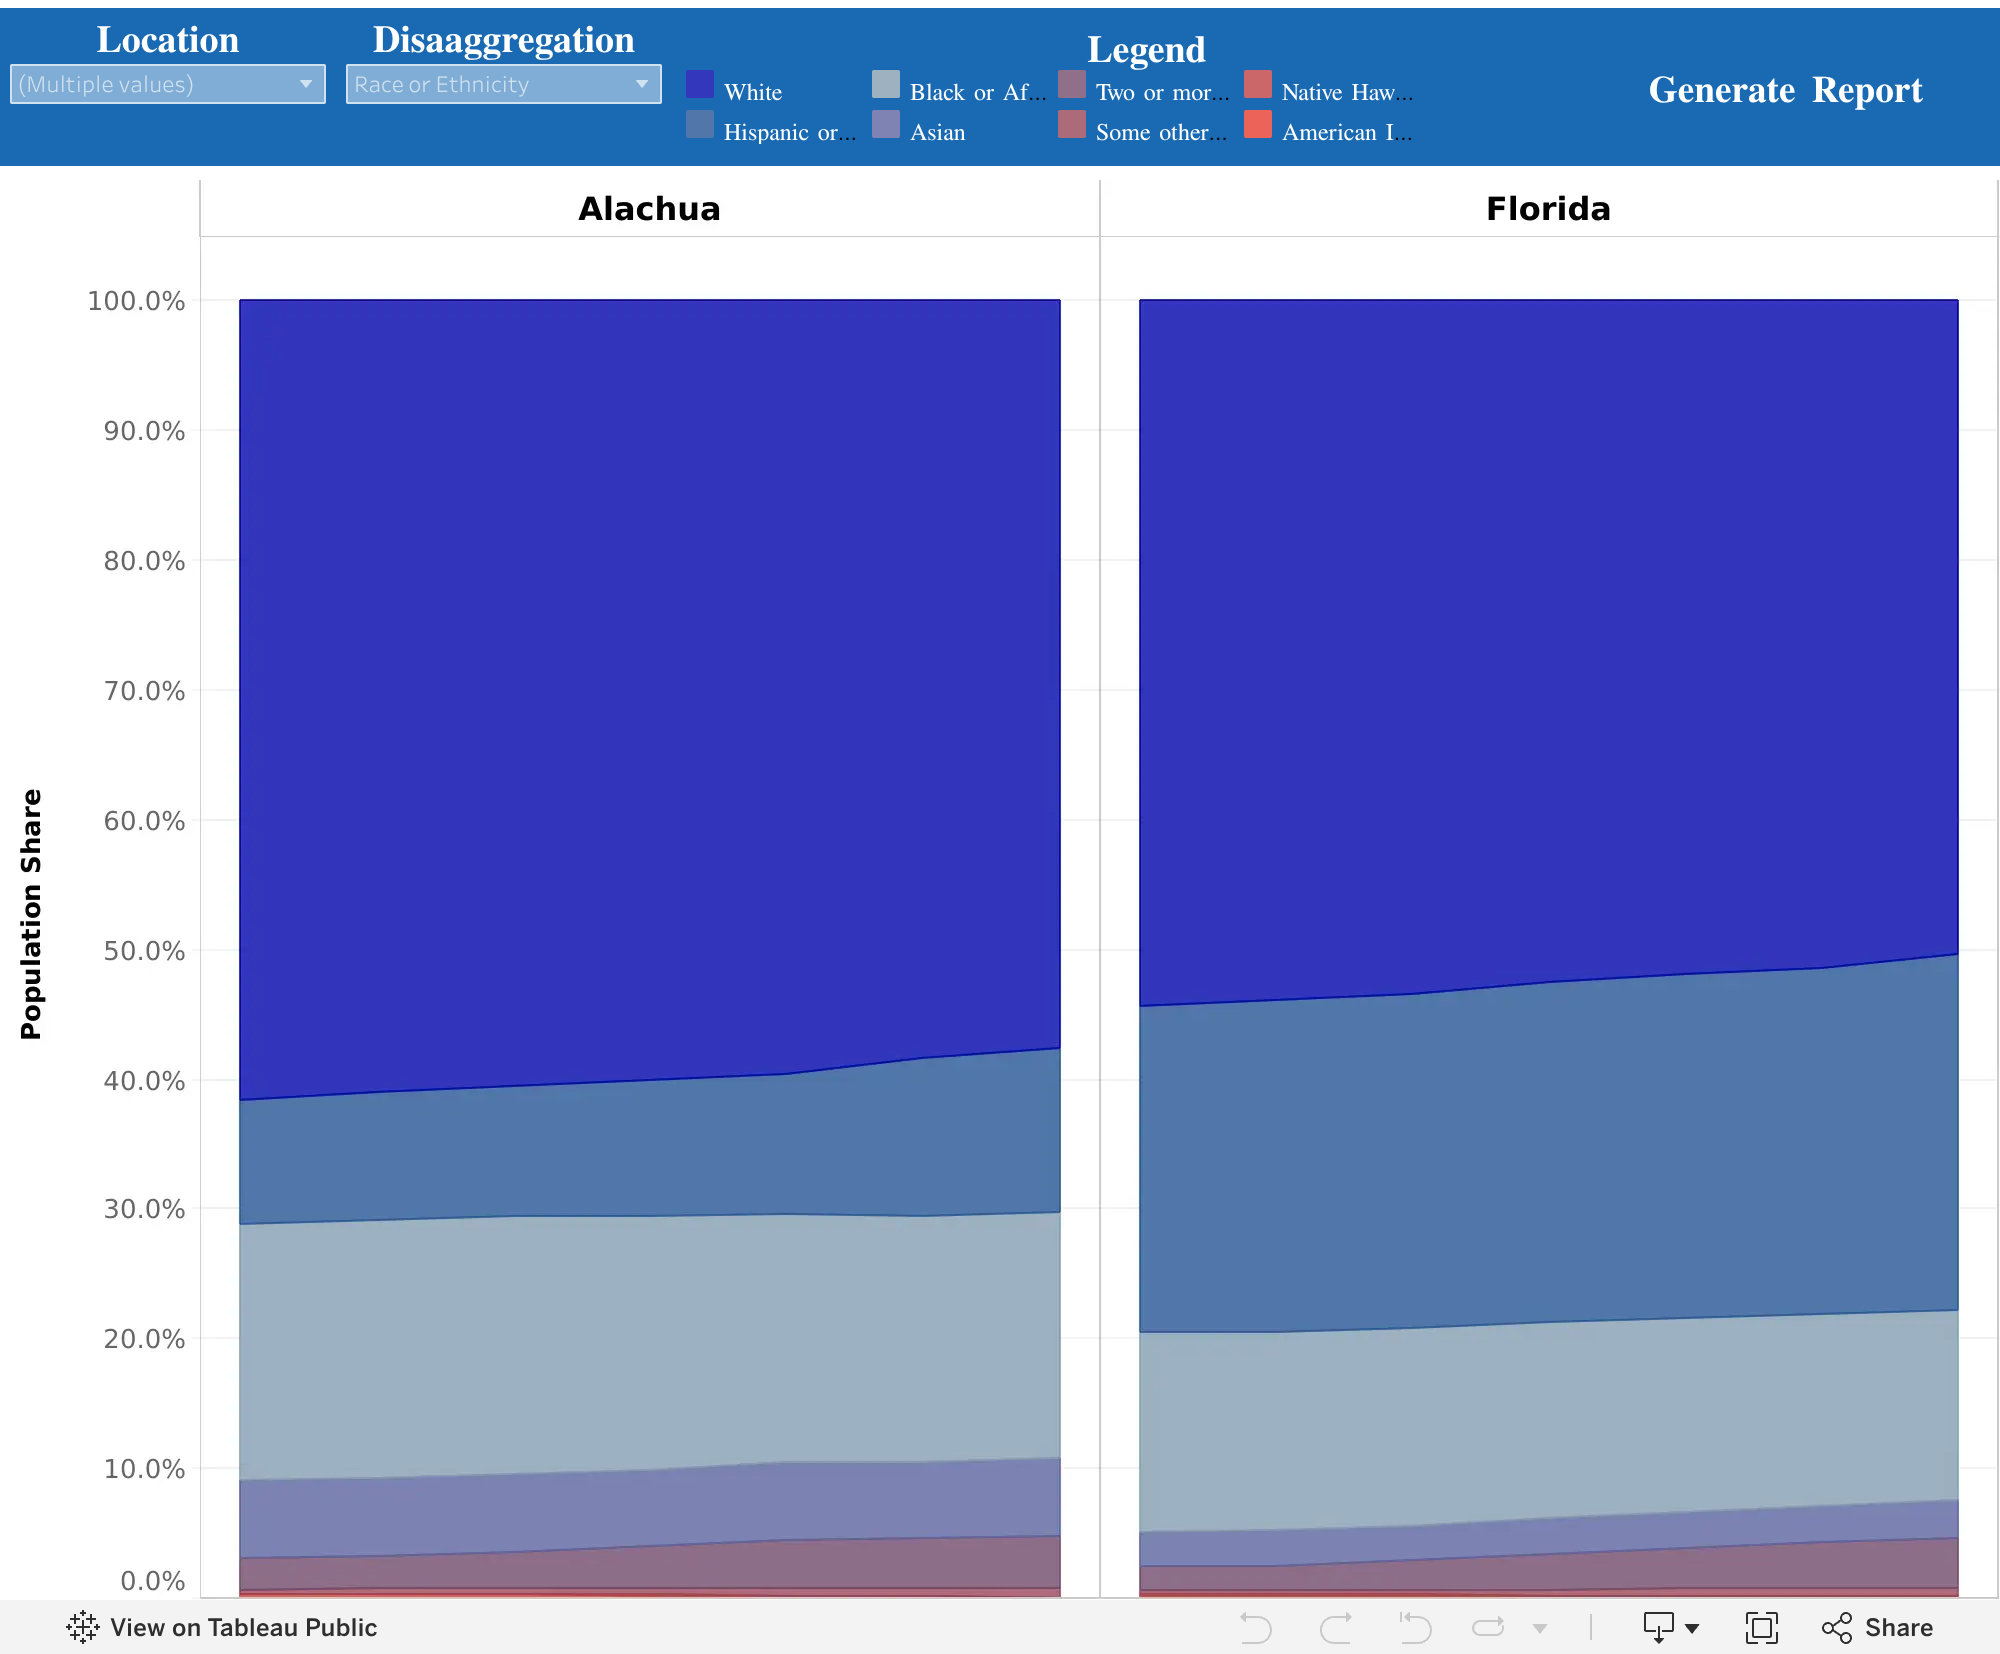Image resolution: width=2000 pixels, height=1654 pixels.
Task: Open the download icon menu
Action: [1658, 1628]
